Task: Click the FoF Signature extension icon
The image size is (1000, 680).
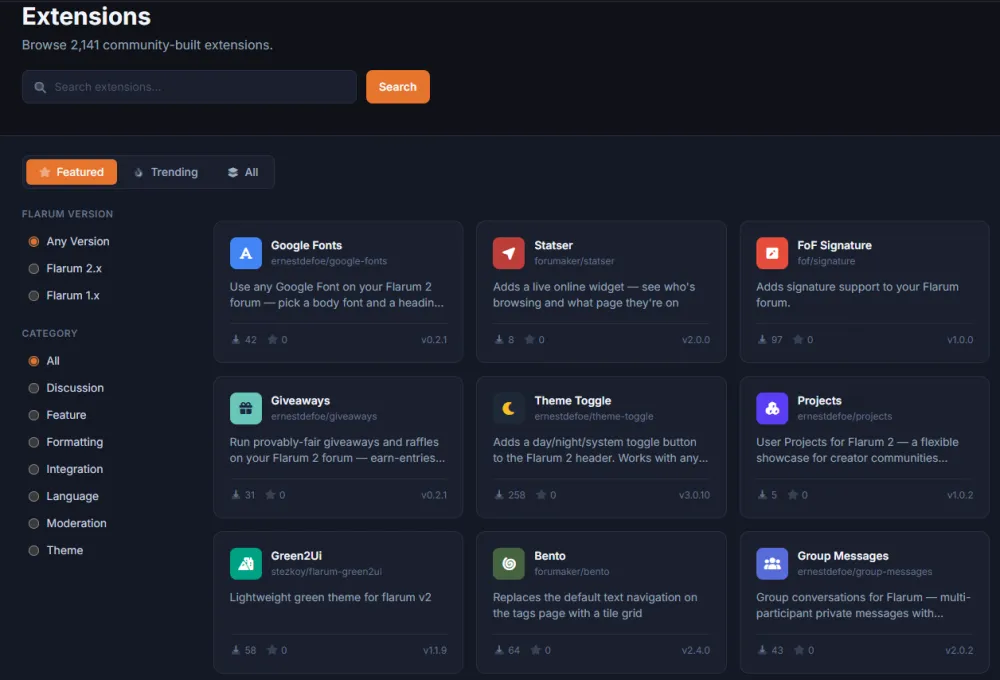Action: point(772,253)
